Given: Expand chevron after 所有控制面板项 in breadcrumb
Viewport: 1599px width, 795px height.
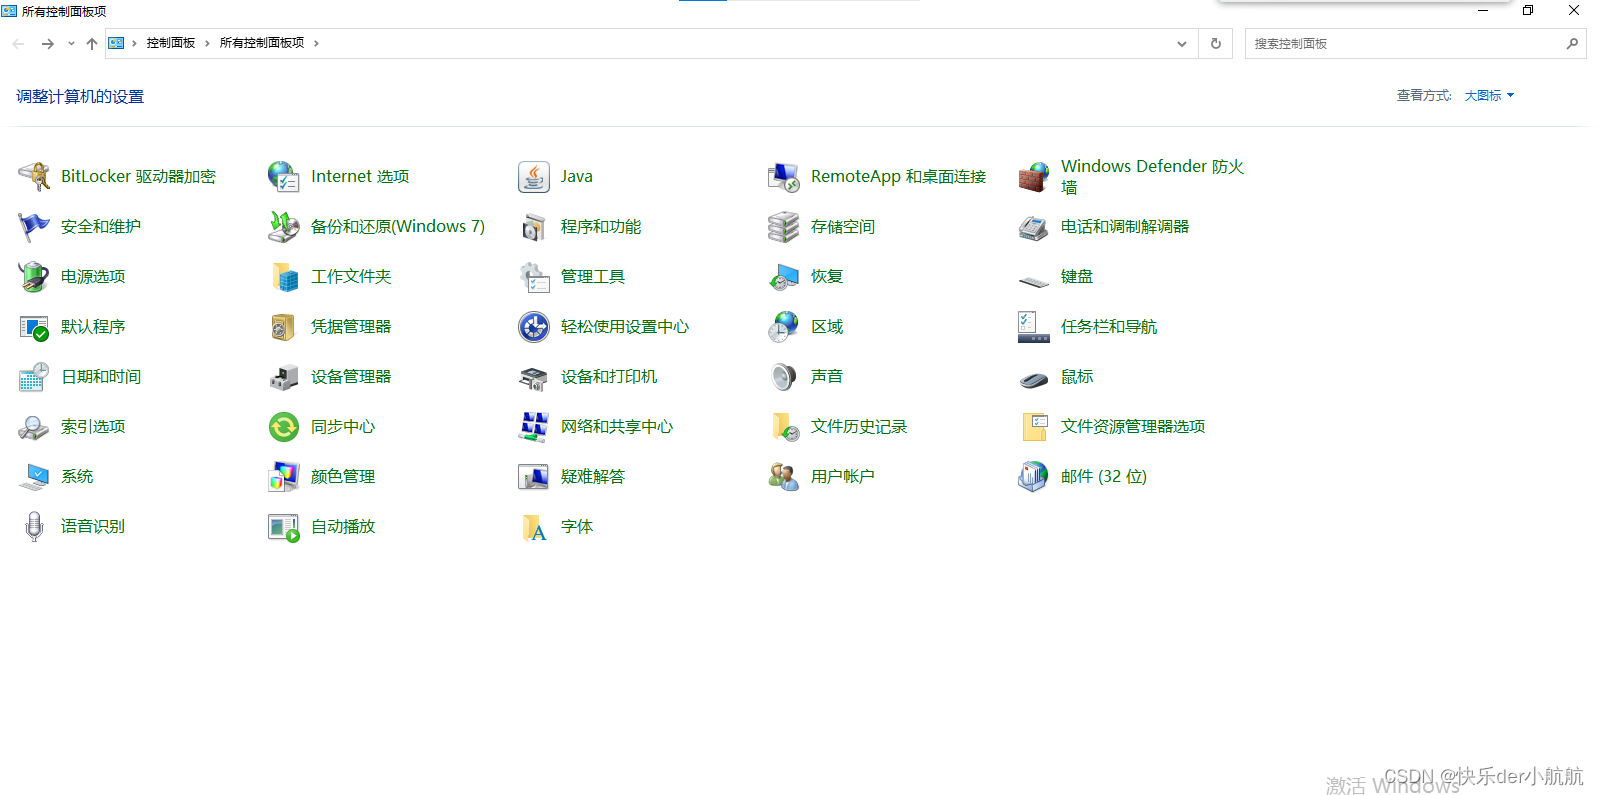Looking at the screenshot, I should pyautogui.click(x=316, y=44).
